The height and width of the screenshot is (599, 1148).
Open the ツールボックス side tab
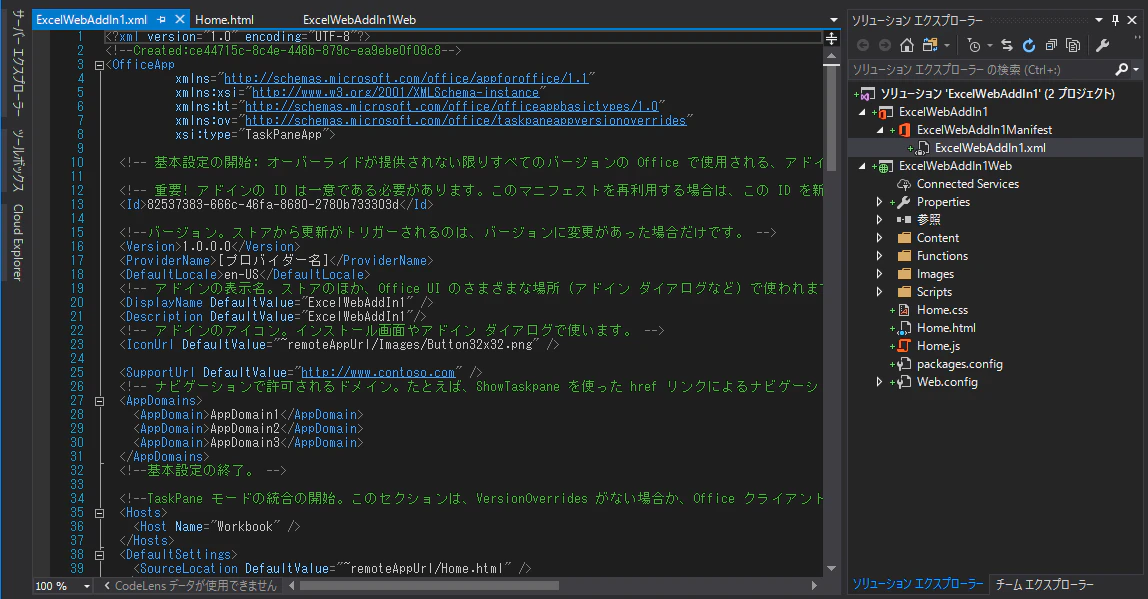(x=18, y=160)
